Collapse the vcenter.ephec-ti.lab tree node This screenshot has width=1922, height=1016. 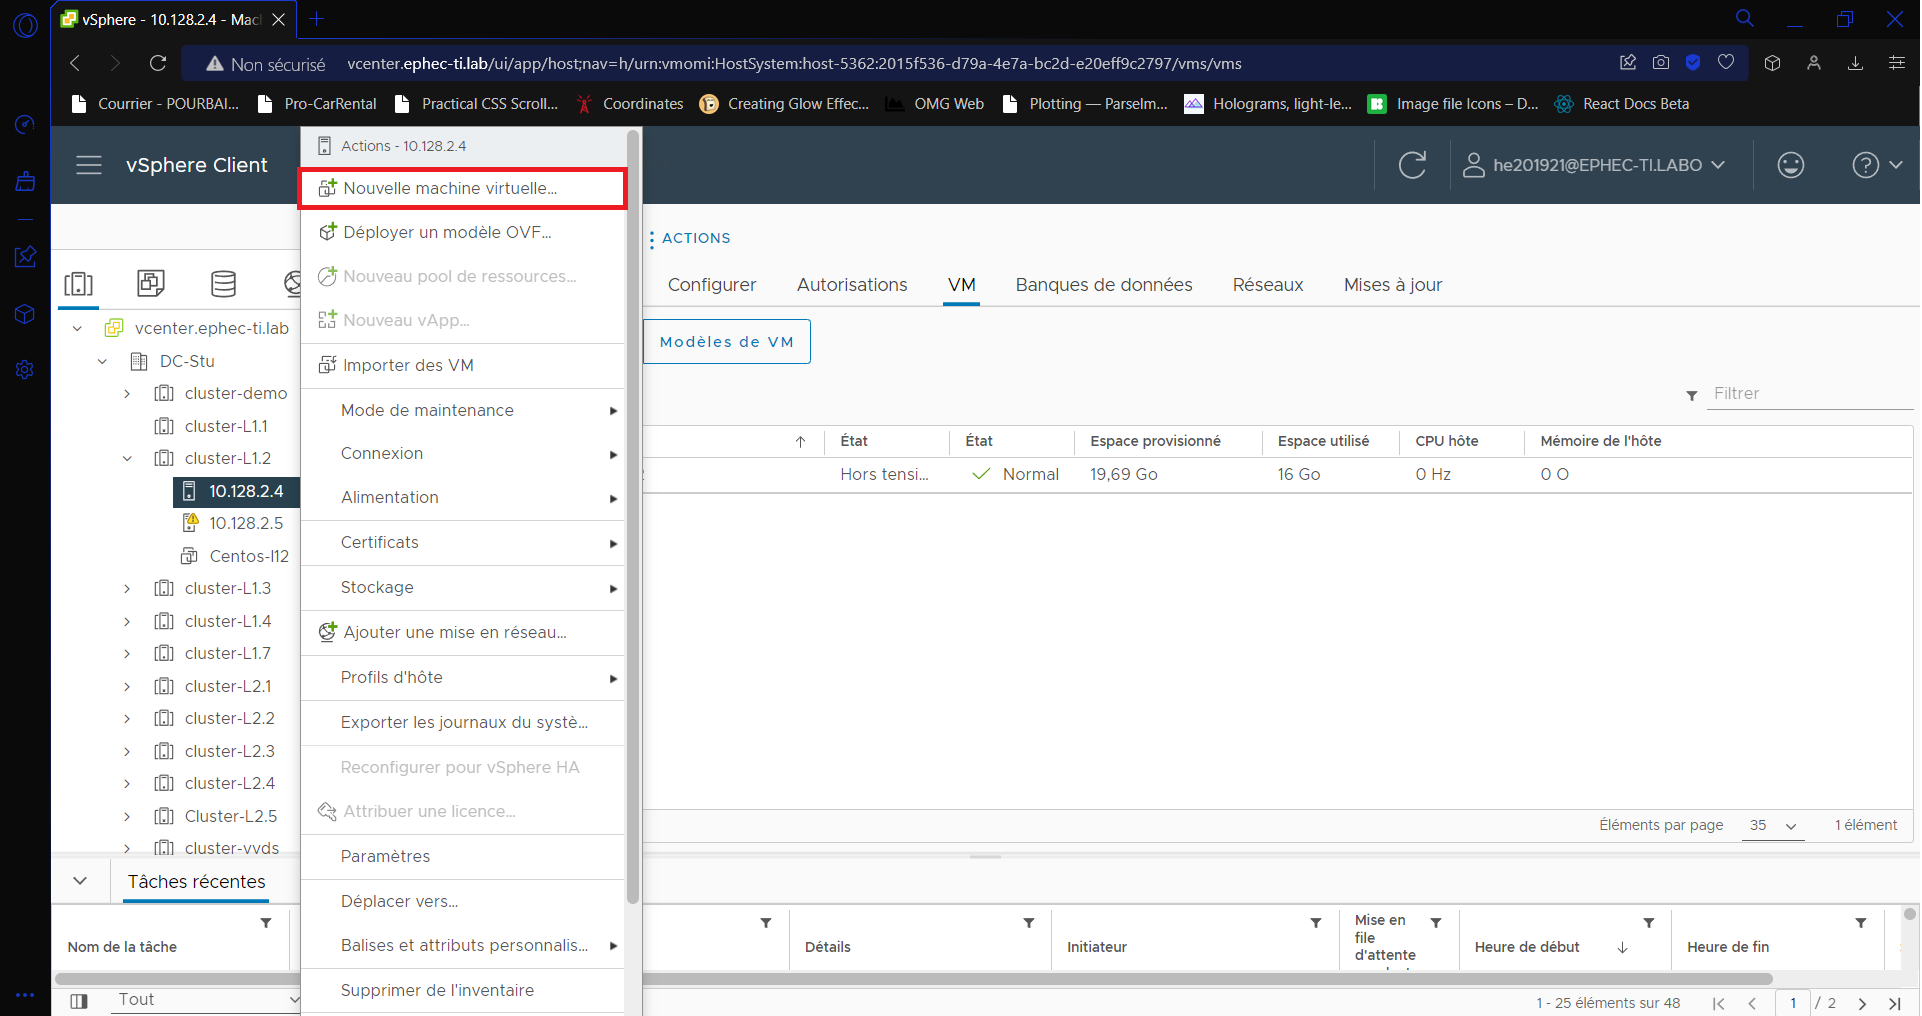pyautogui.click(x=77, y=328)
